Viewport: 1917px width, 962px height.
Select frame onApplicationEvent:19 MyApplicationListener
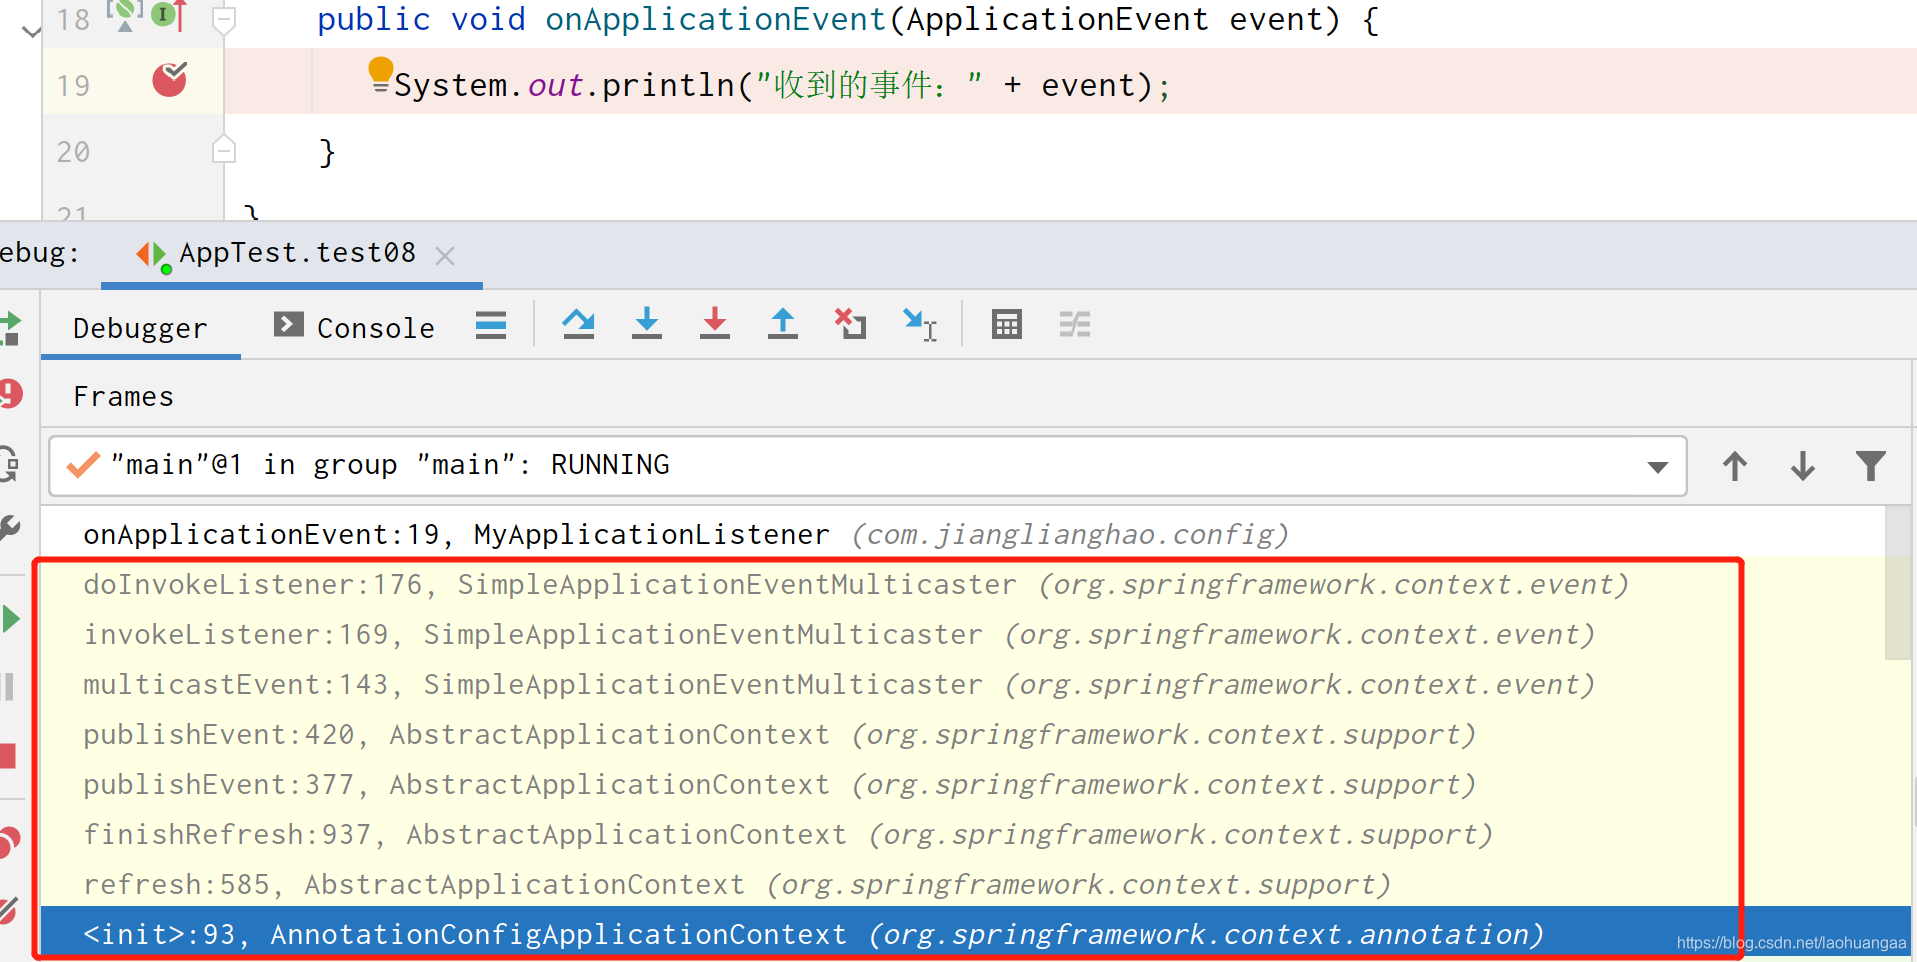pos(963,534)
